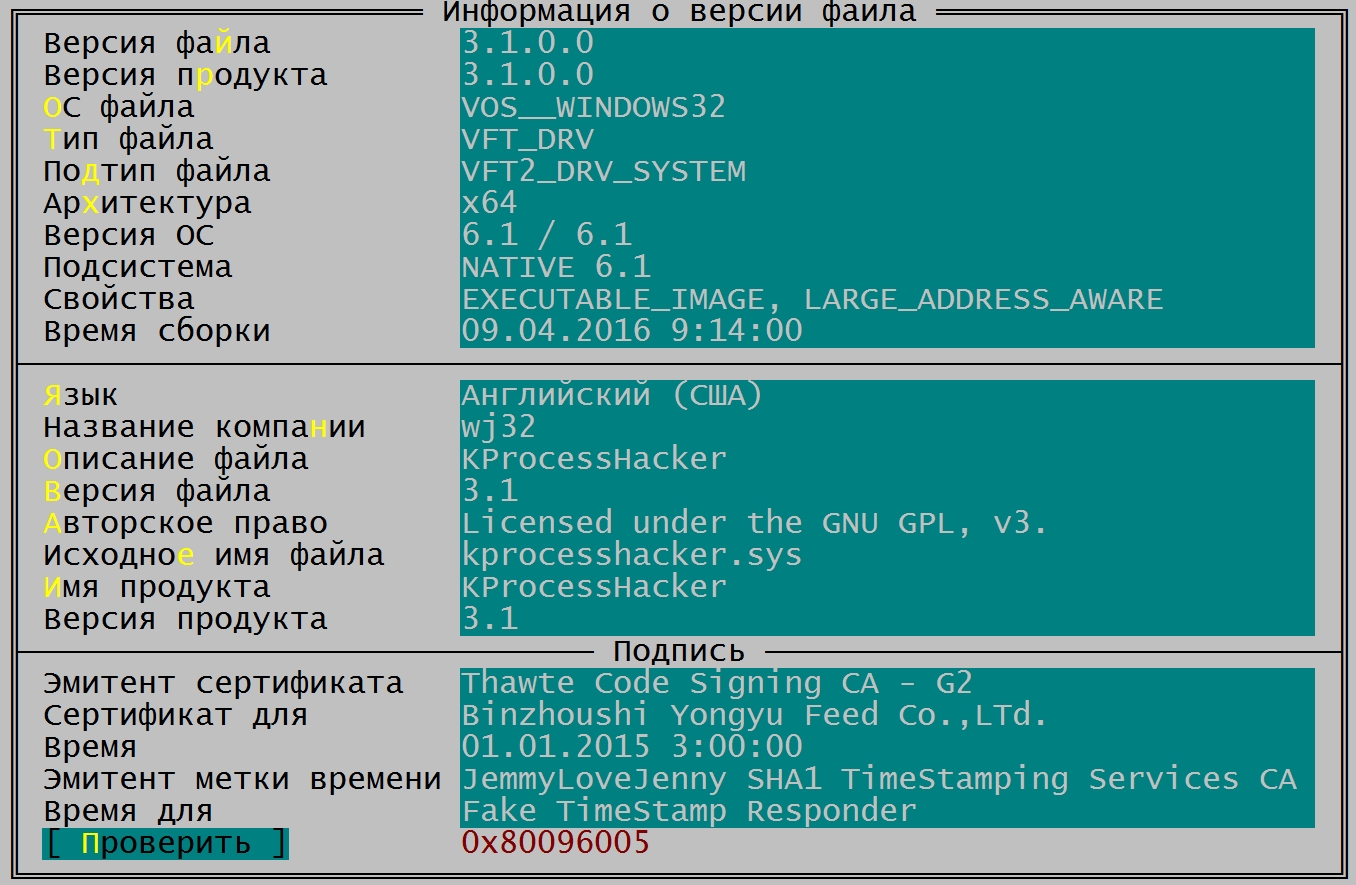This screenshot has width=1356, height=885.
Task: Select the Английский (США) language field
Action: tap(887, 395)
